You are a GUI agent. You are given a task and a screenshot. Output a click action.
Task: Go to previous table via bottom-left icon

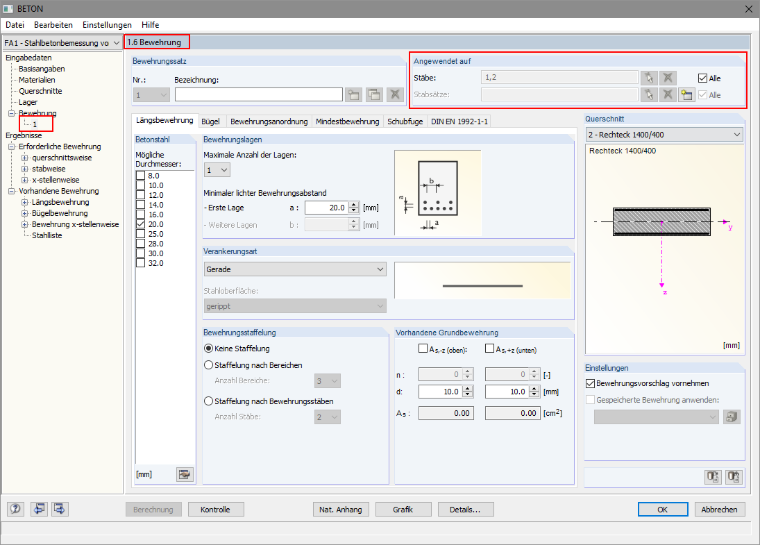39,509
